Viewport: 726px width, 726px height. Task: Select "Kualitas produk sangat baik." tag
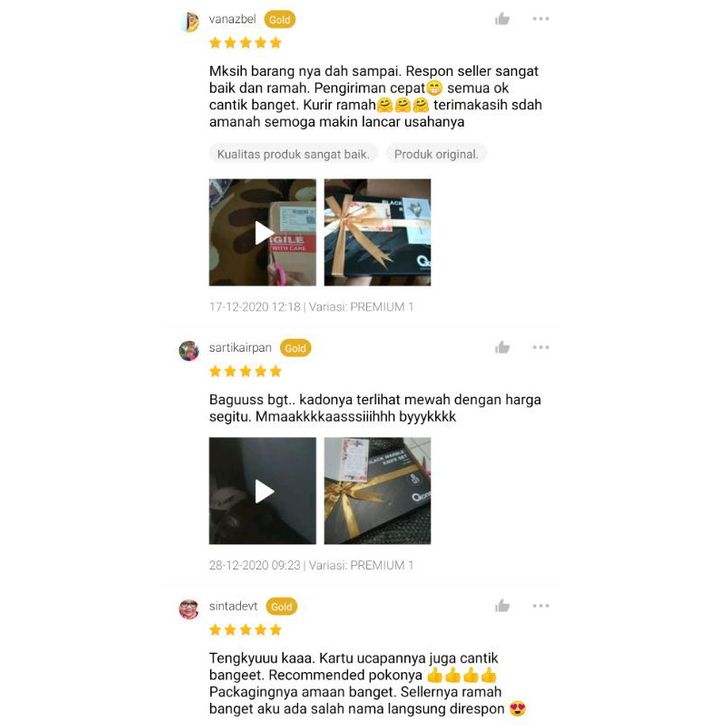[x=294, y=154]
